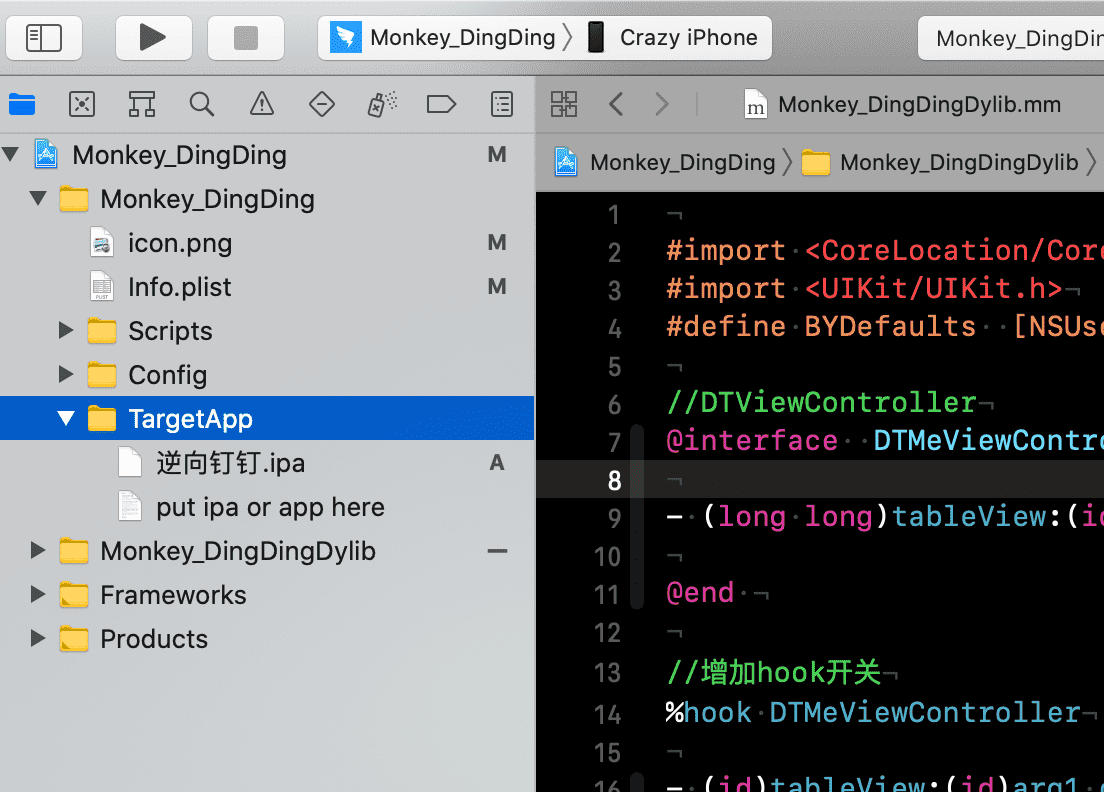
Task: Select the Config folder row
Action: click(x=267, y=375)
